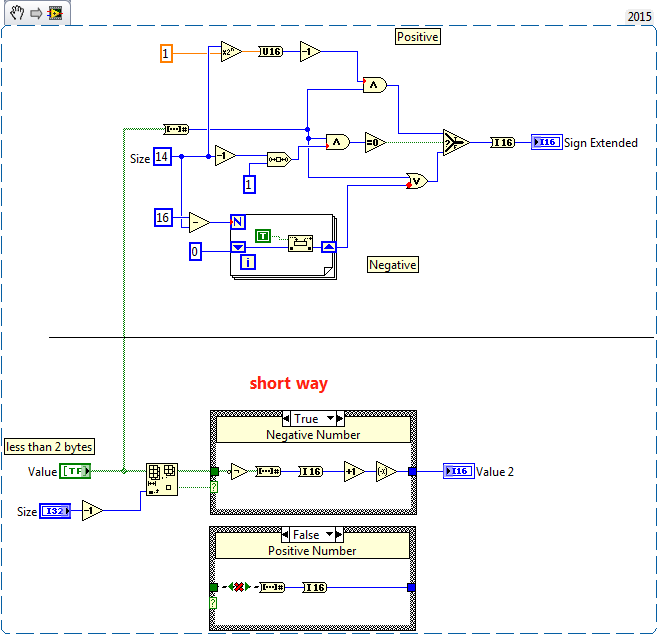
Task: Select the Logical Shift node
Action: coord(279,159)
